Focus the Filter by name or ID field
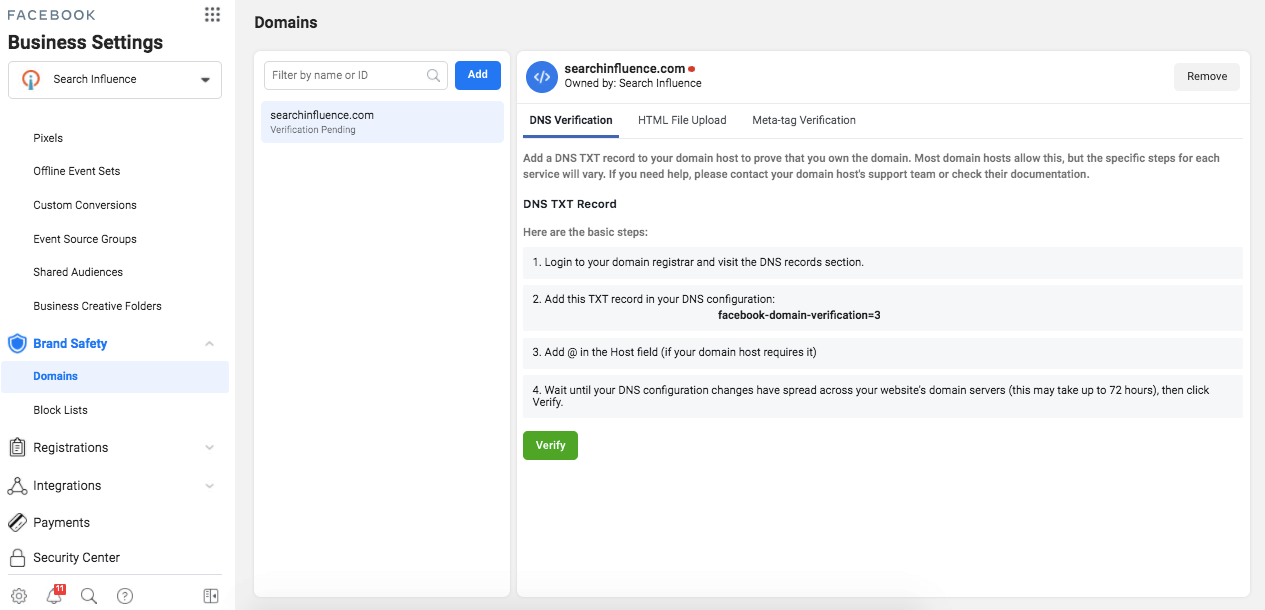This screenshot has height=610, width=1265. click(x=347, y=75)
